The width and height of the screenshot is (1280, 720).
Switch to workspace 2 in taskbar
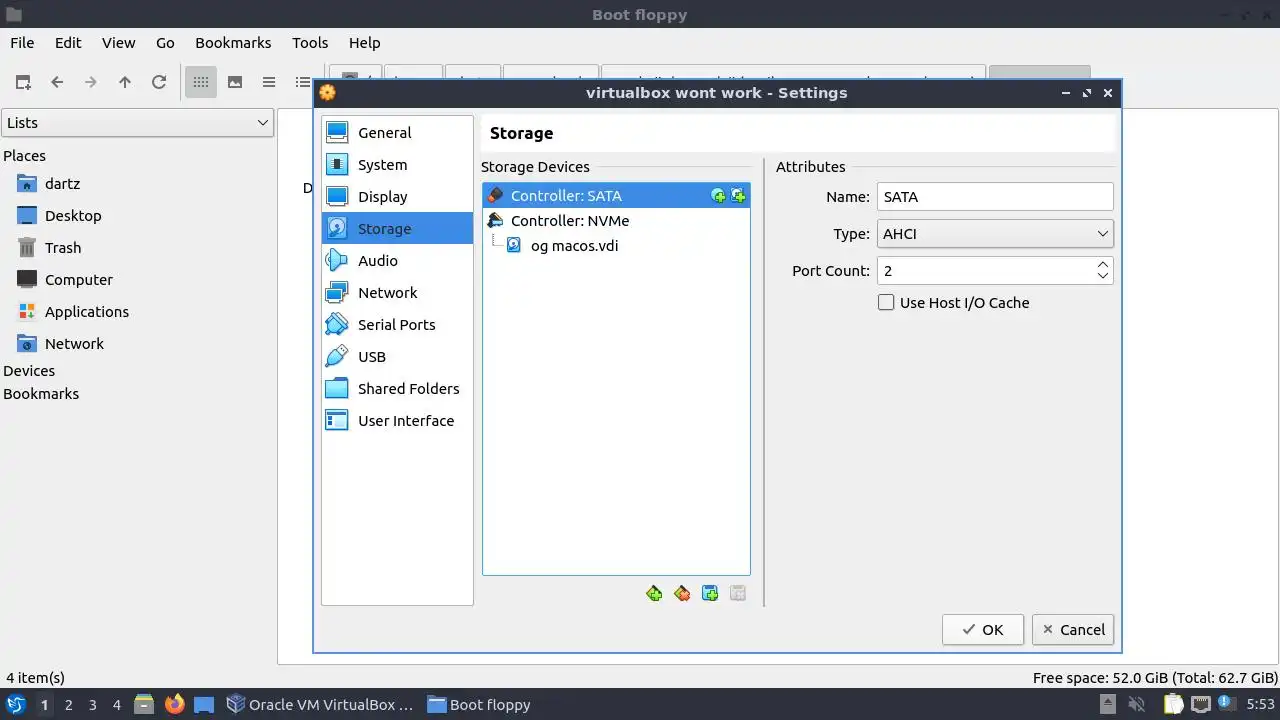pyautogui.click(x=68, y=705)
